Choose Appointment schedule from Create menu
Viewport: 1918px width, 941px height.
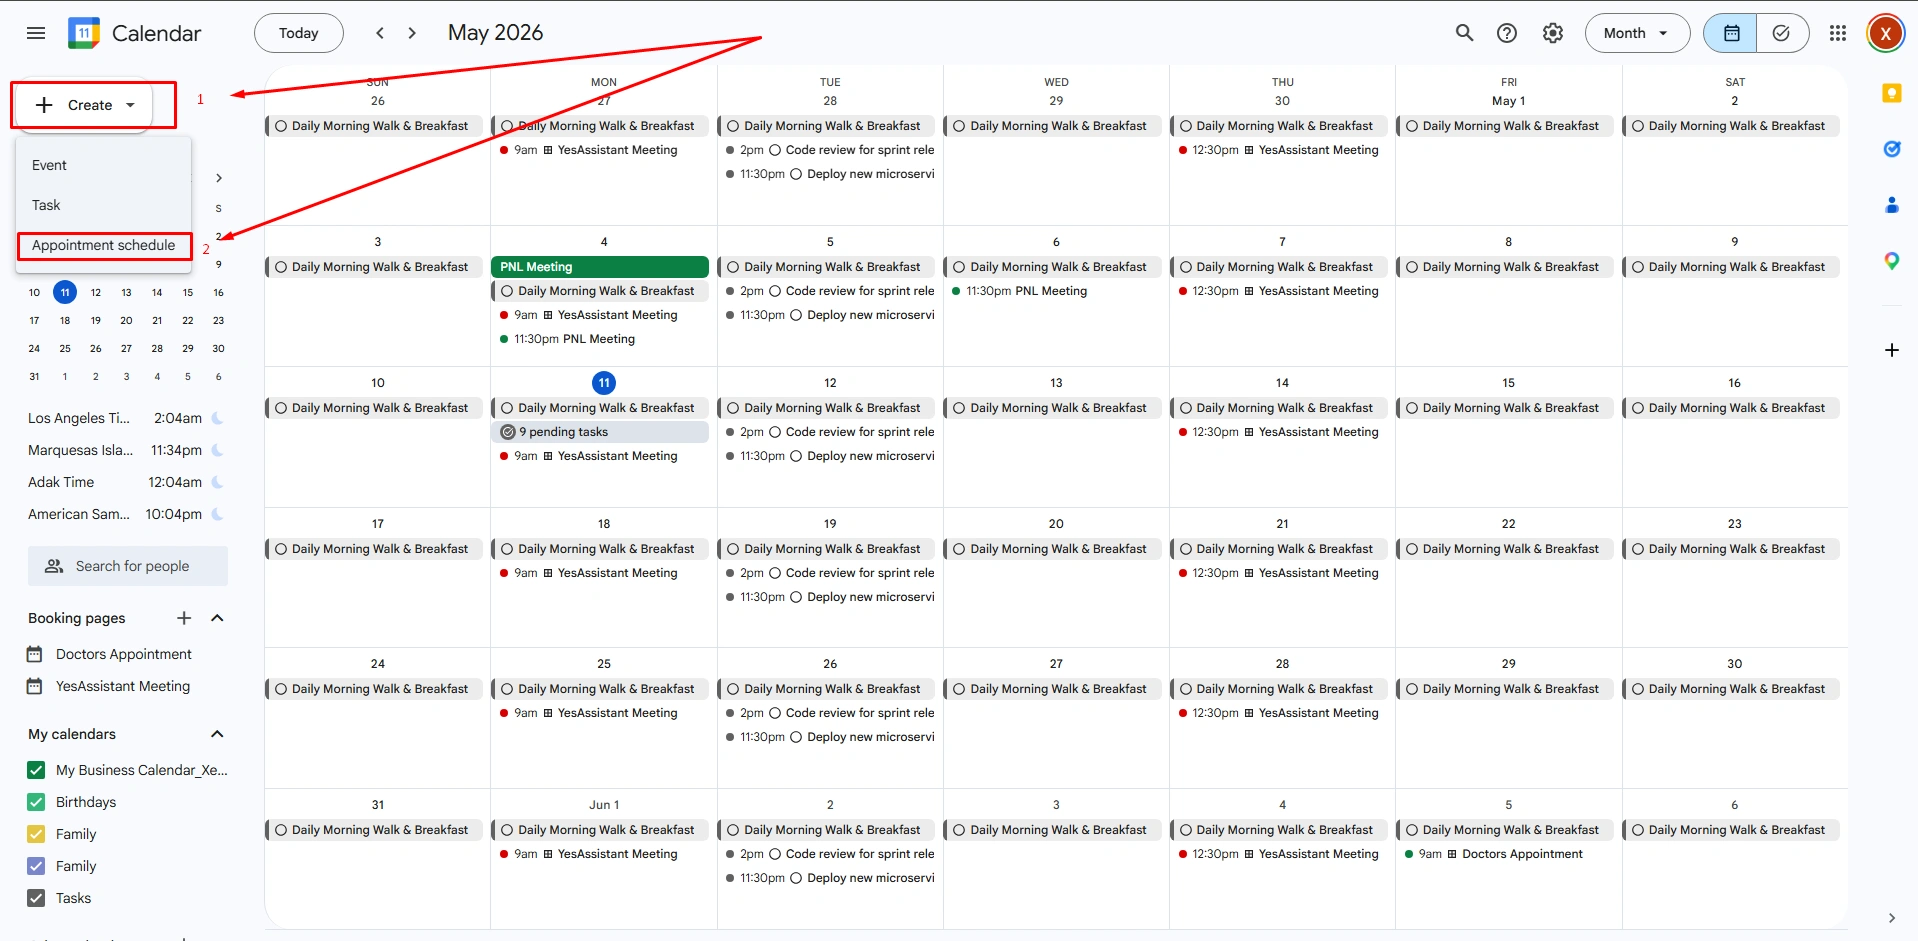pos(103,245)
